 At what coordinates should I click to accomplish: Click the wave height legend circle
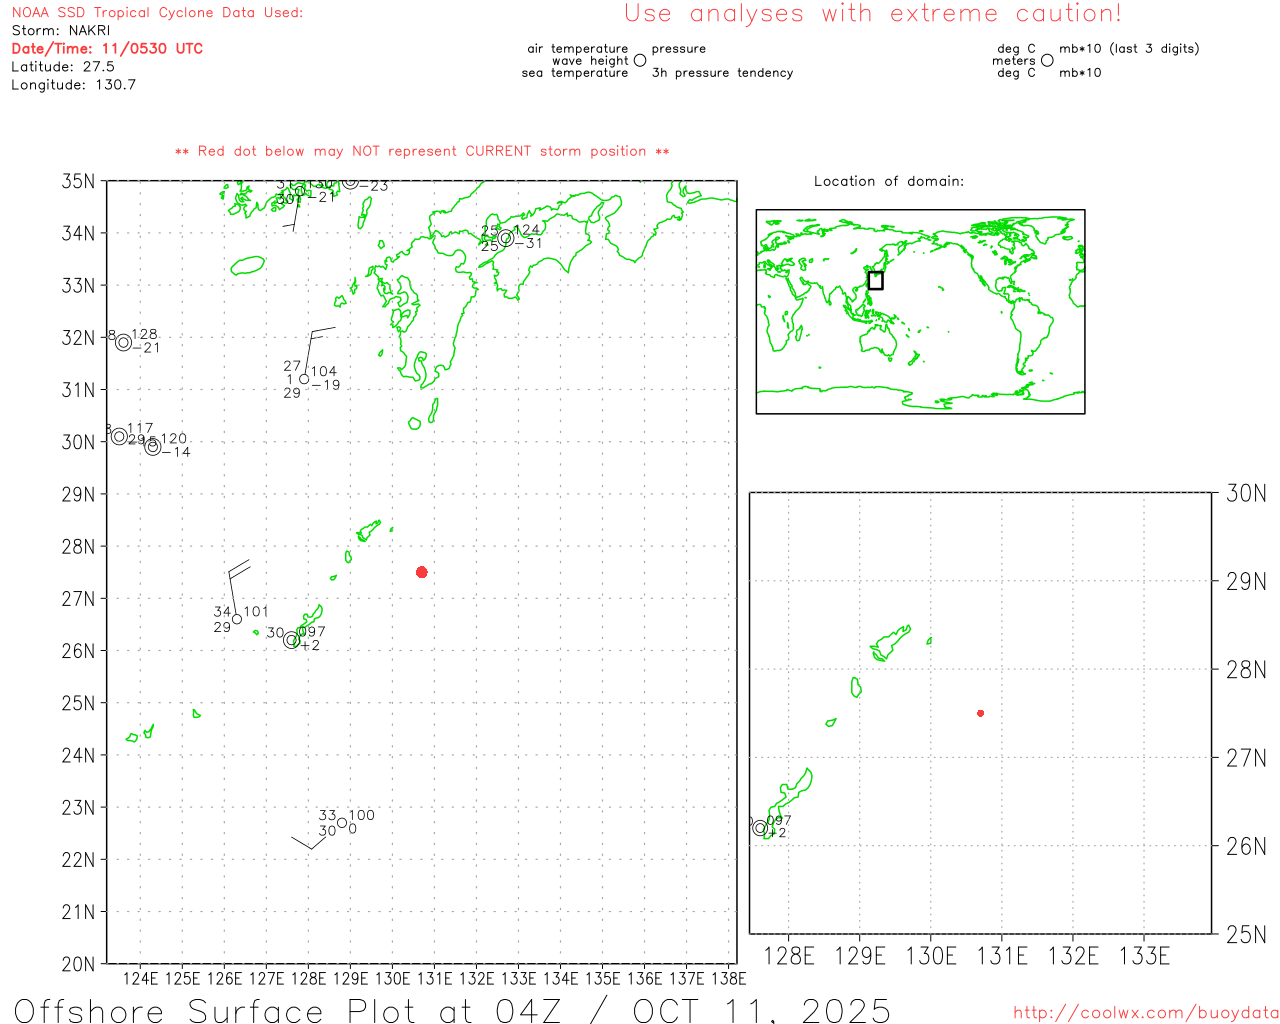pyautogui.click(x=640, y=61)
